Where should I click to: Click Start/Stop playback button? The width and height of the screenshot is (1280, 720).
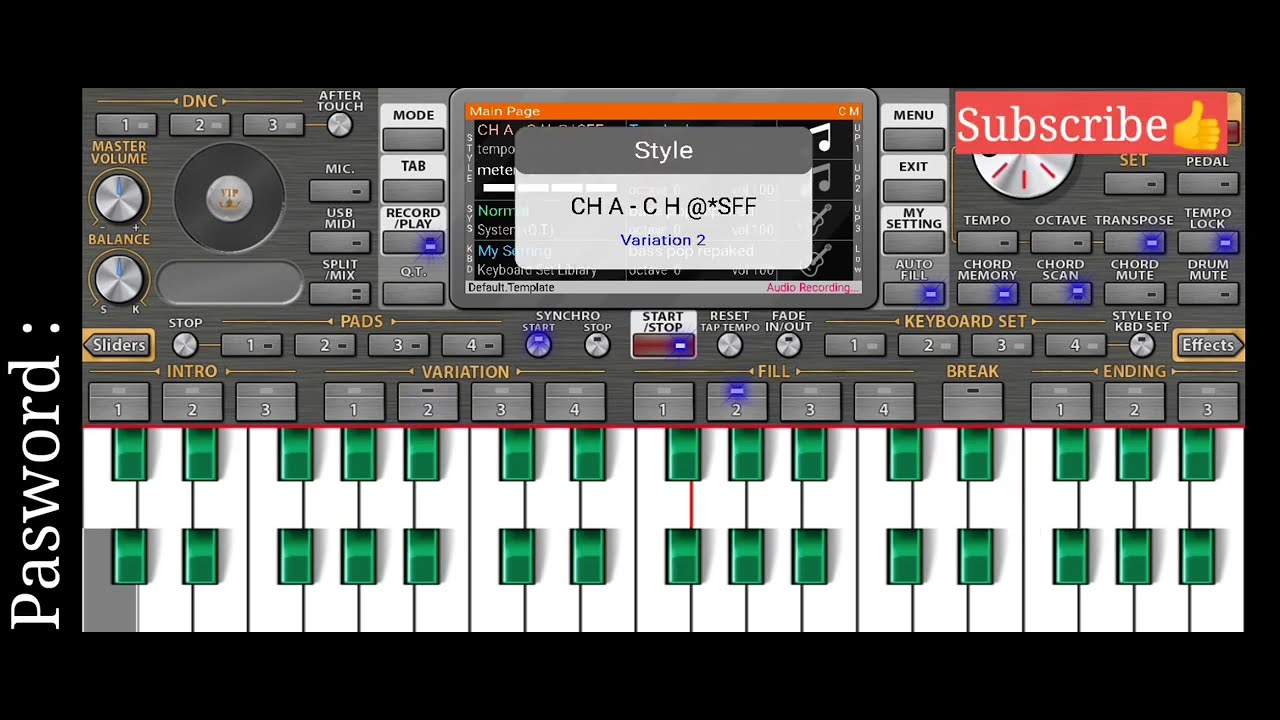pyautogui.click(x=663, y=346)
